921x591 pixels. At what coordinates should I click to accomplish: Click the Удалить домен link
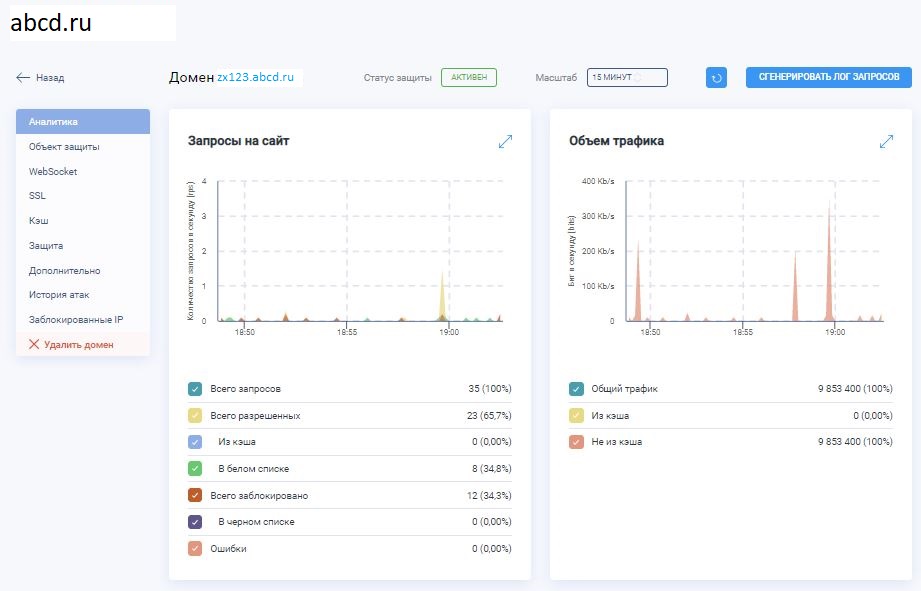tap(79, 344)
